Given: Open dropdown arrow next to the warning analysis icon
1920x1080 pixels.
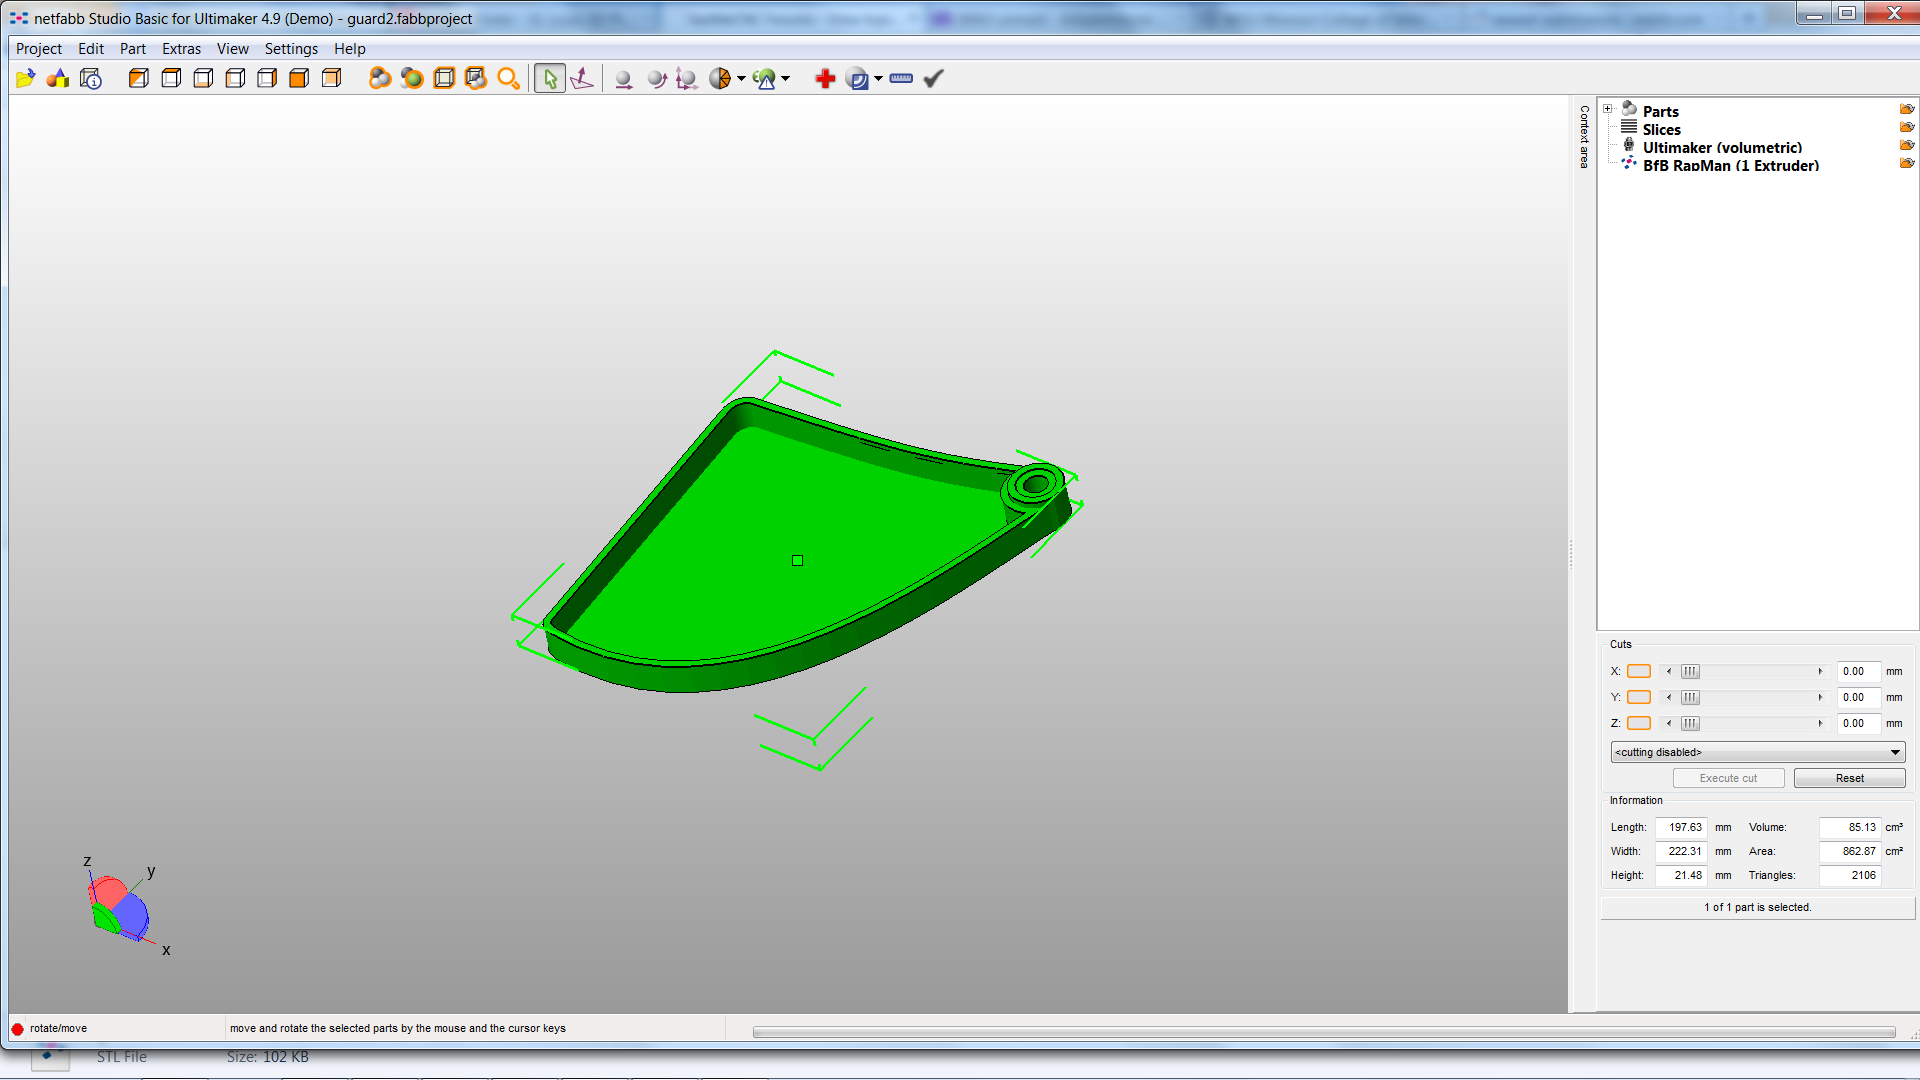Looking at the screenshot, I should (x=786, y=79).
